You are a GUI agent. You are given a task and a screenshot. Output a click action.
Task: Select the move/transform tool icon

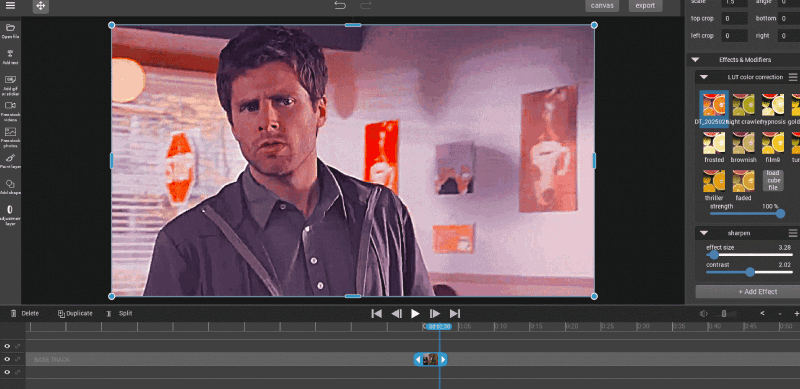click(x=41, y=6)
